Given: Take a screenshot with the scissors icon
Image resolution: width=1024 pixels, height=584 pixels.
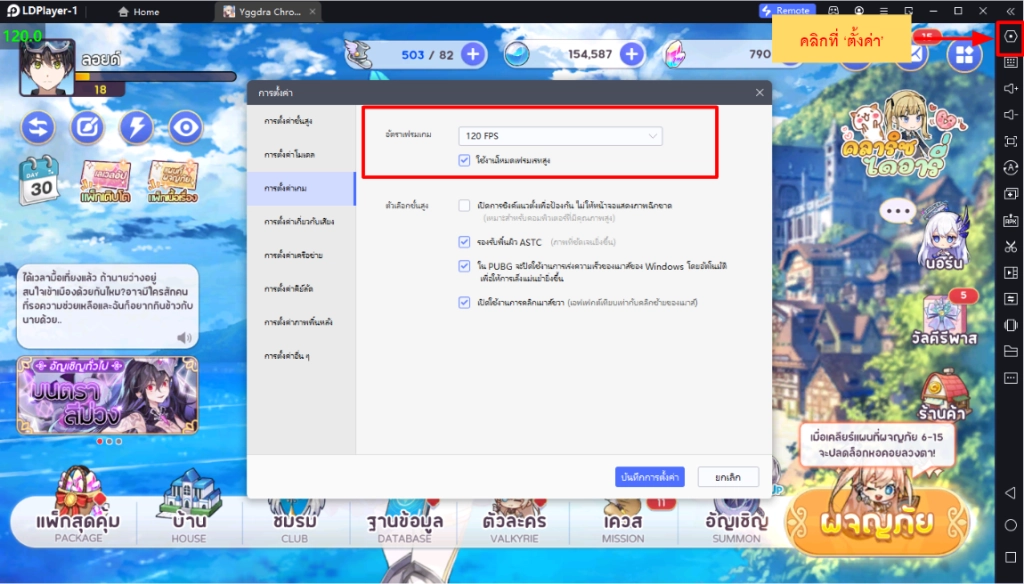Looking at the screenshot, I should 1010,246.
